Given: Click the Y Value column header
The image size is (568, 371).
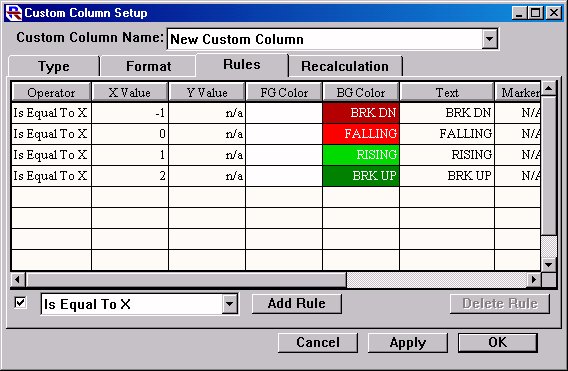Looking at the screenshot, I should 207,92.
